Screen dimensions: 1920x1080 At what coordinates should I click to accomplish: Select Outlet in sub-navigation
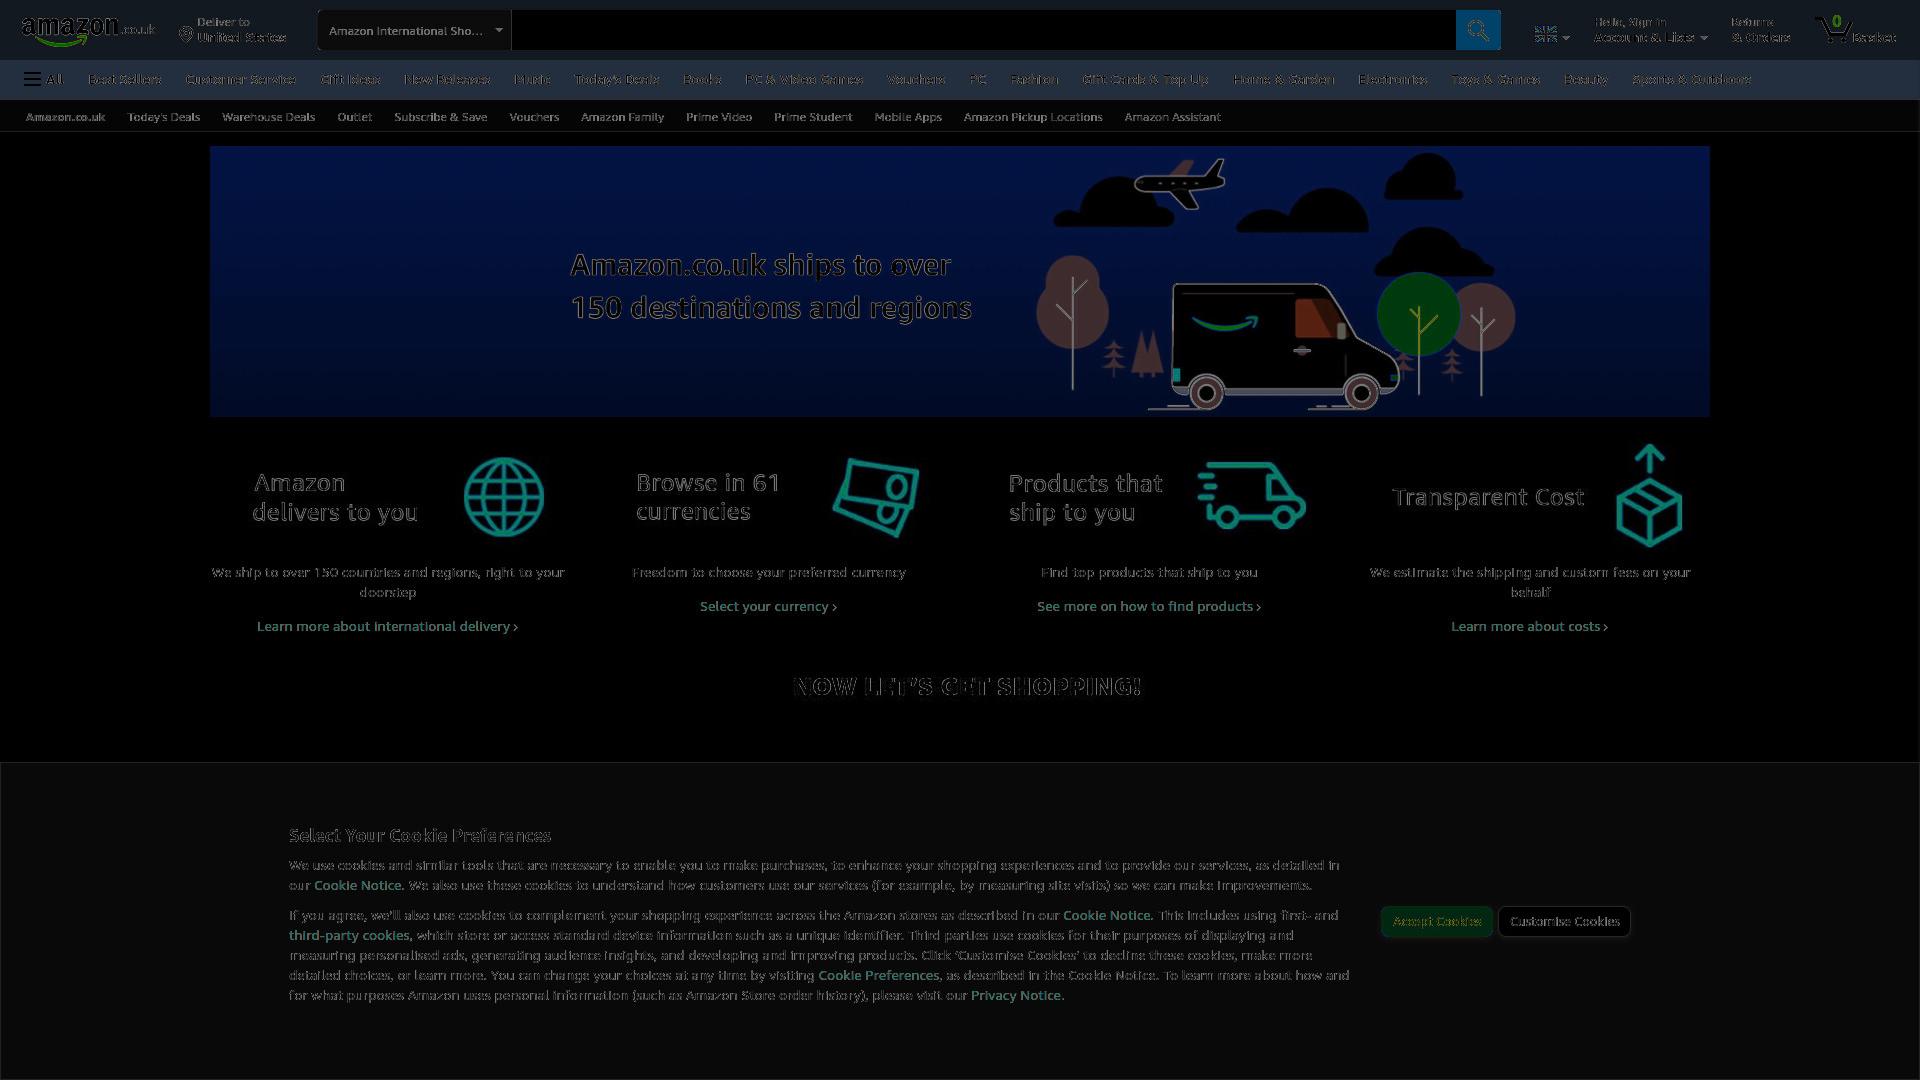354,117
